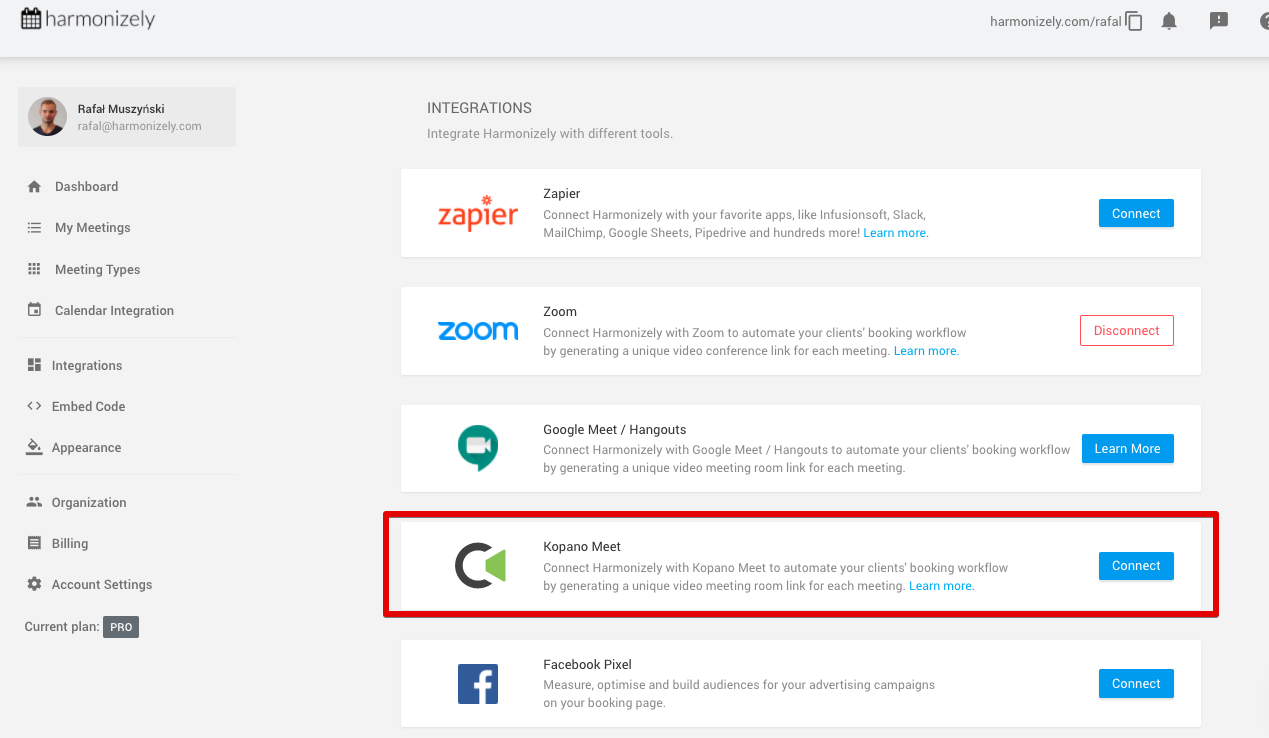Click the help question mark icon
This screenshot has width=1269, height=738.
tap(1264, 21)
